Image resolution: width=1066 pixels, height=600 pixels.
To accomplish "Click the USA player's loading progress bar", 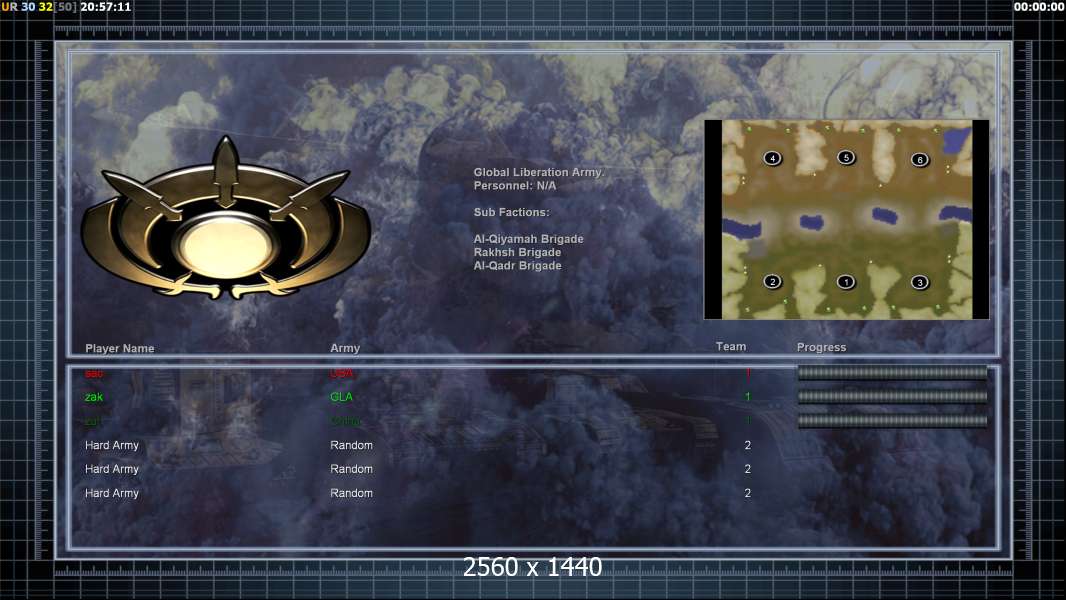I will click(x=892, y=372).
